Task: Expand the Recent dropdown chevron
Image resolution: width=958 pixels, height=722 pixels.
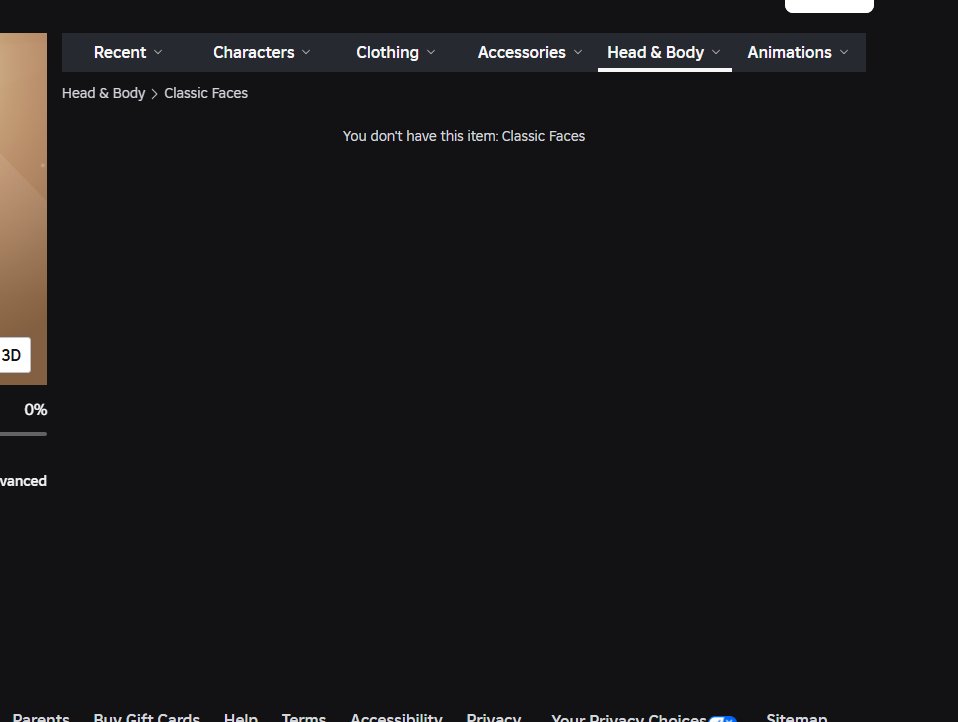Action: click(158, 53)
